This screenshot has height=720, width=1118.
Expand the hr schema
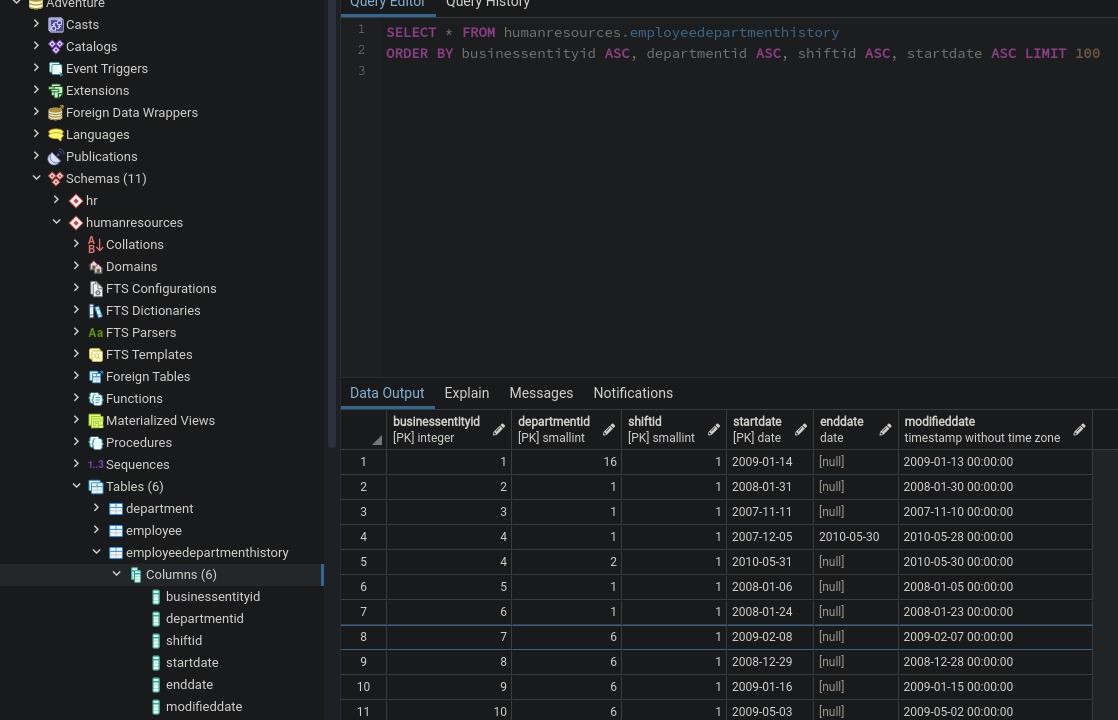pyautogui.click(x=56, y=200)
